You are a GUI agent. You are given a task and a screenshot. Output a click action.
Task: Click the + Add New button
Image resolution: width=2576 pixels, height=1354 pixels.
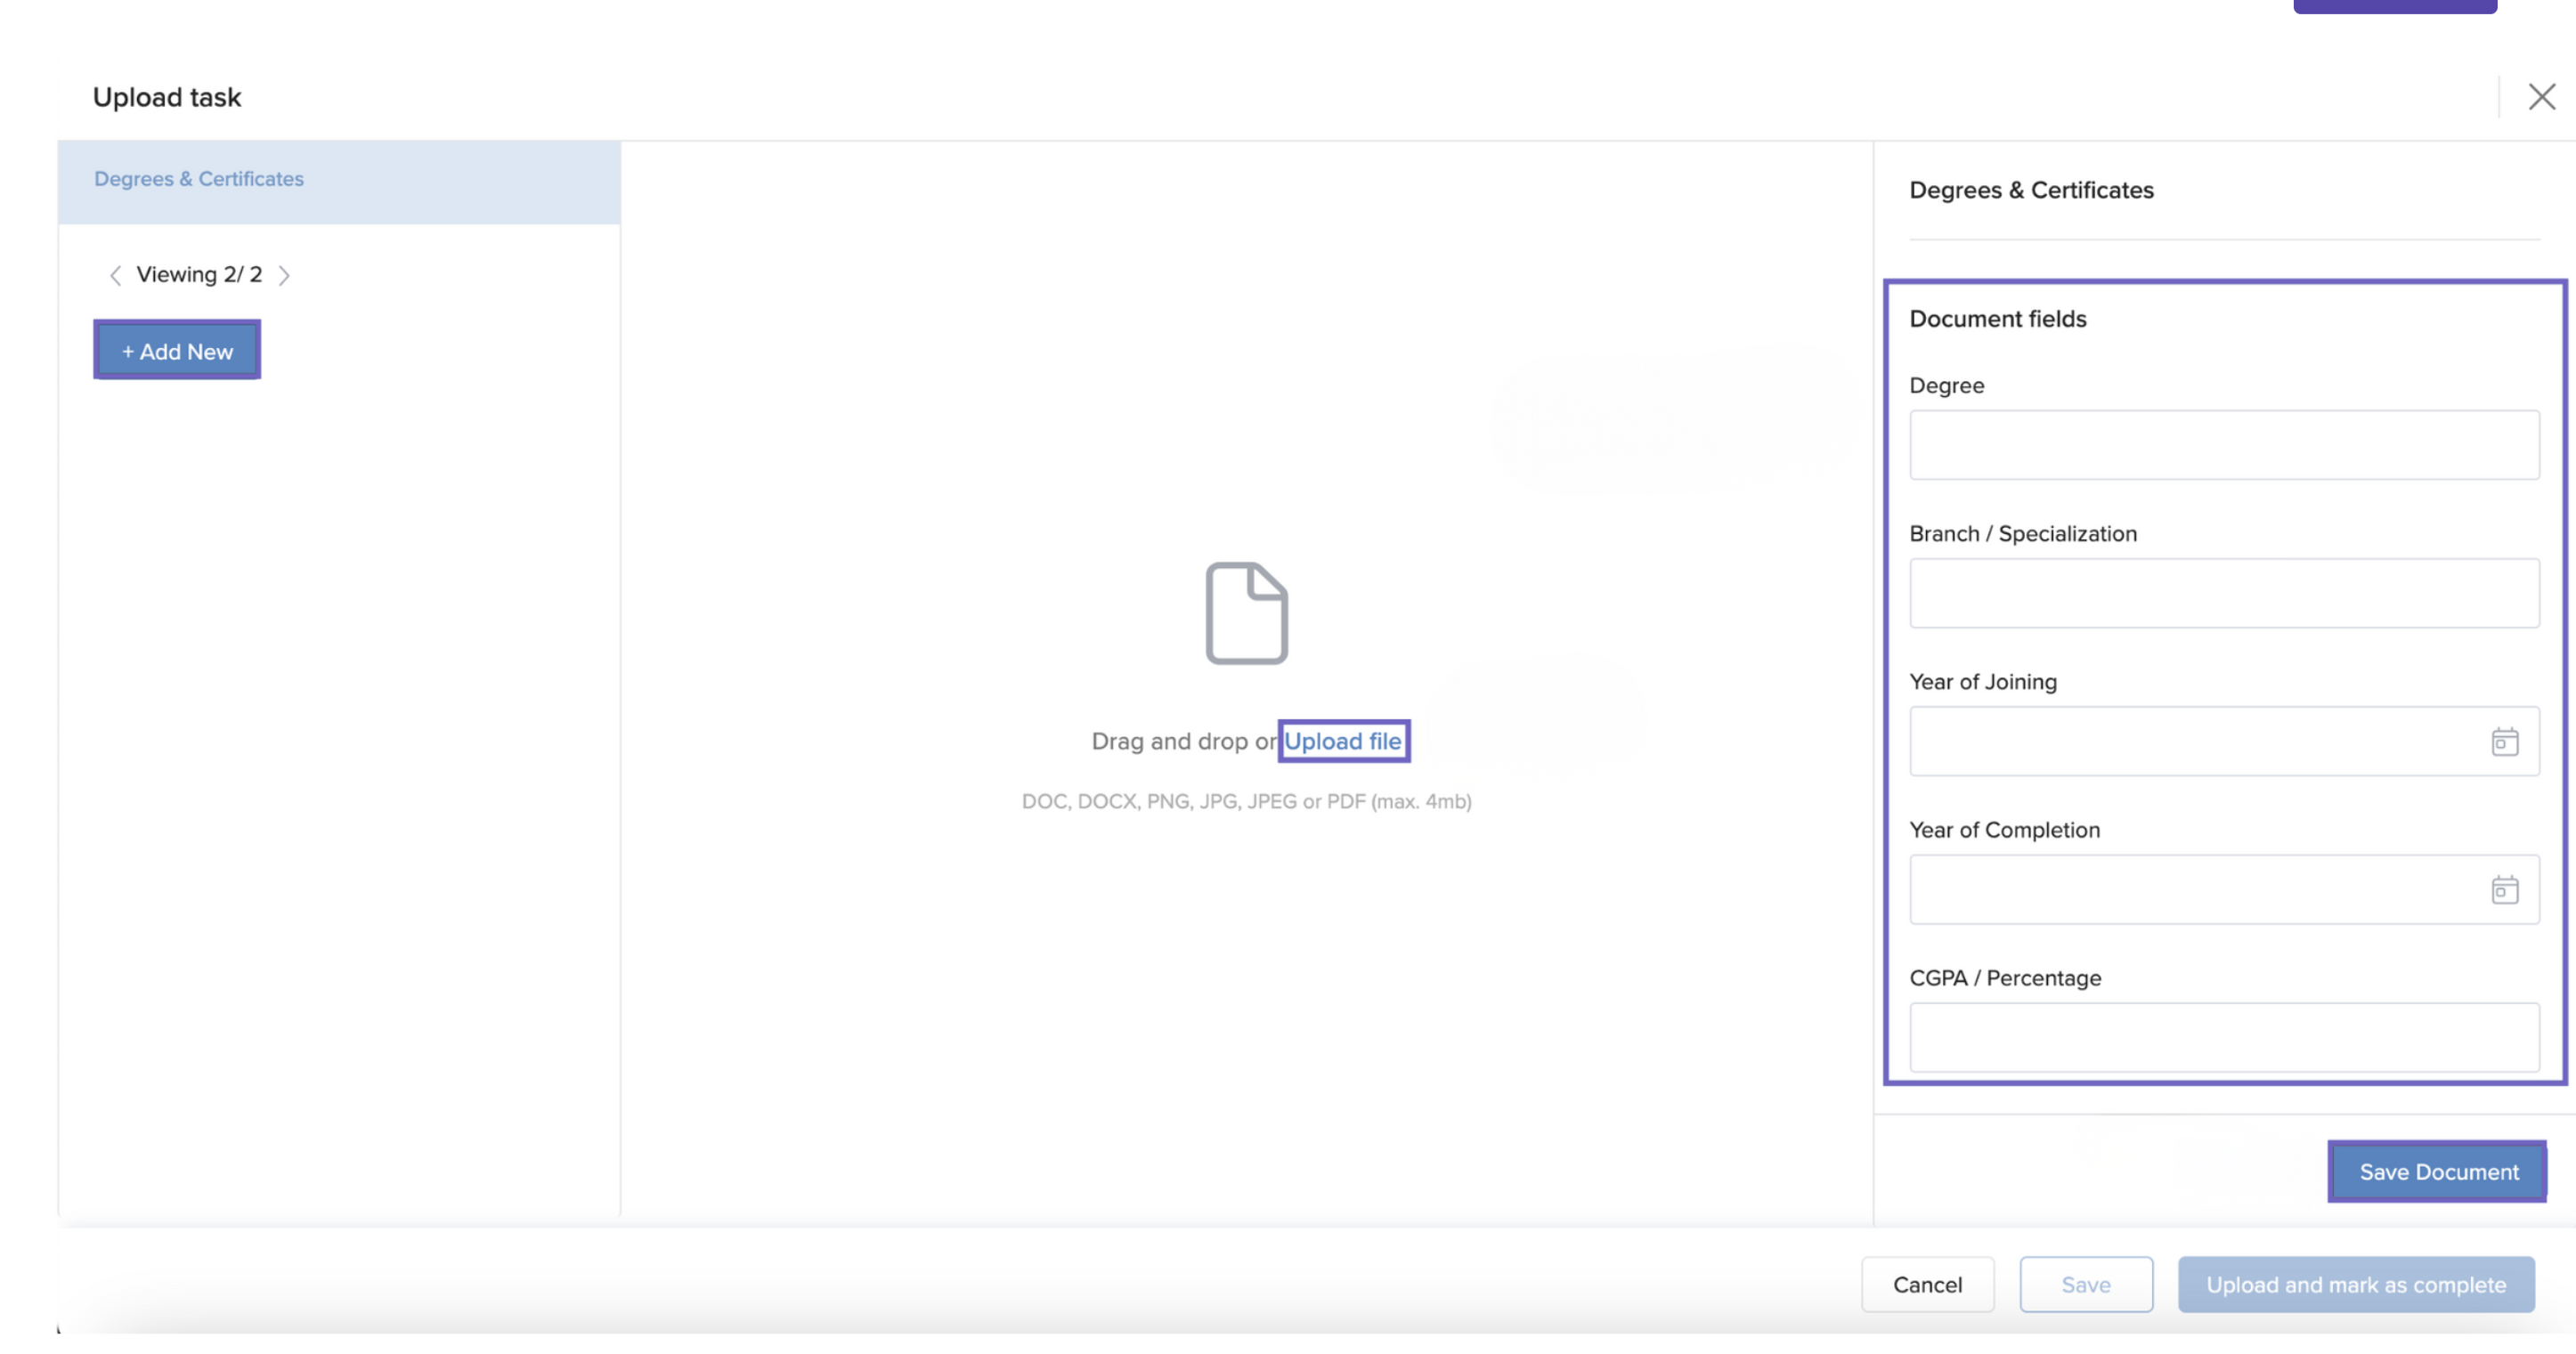pyautogui.click(x=177, y=351)
